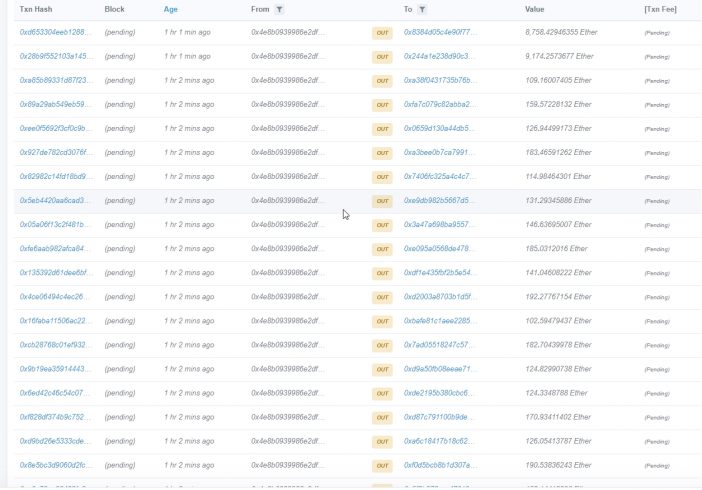Click OUT badge in the 8,758.42946355 Ether row
The image size is (702, 490).
click(382, 33)
